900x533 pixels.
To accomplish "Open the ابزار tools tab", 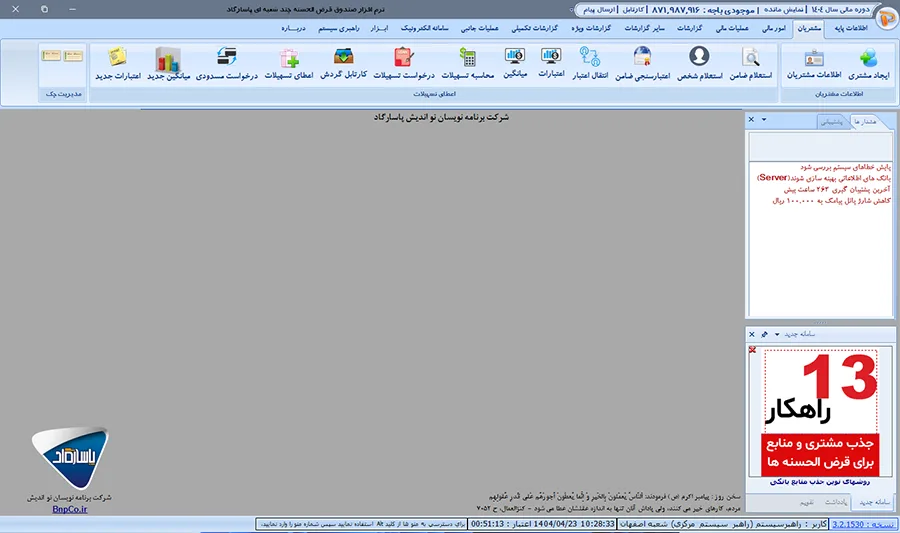I will [379, 28].
